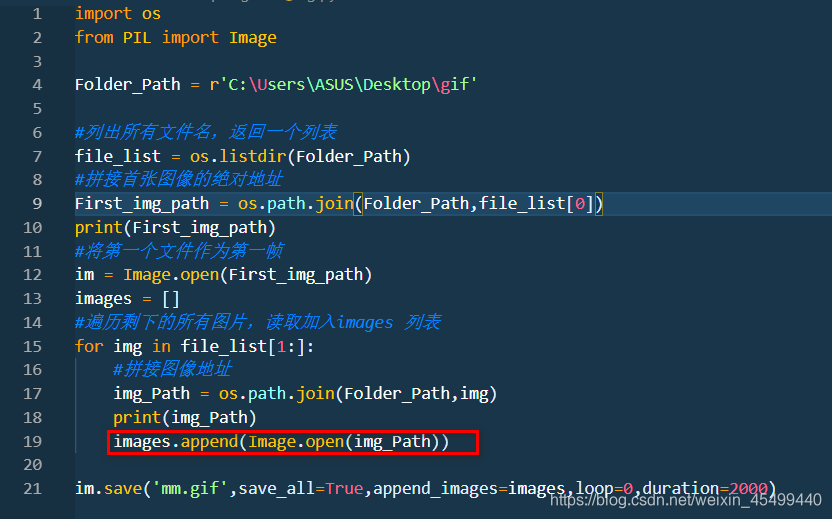Click 'images.append(Image.open(img_Path))' on line 19
The image size is (832, 519).
[281, 442]
